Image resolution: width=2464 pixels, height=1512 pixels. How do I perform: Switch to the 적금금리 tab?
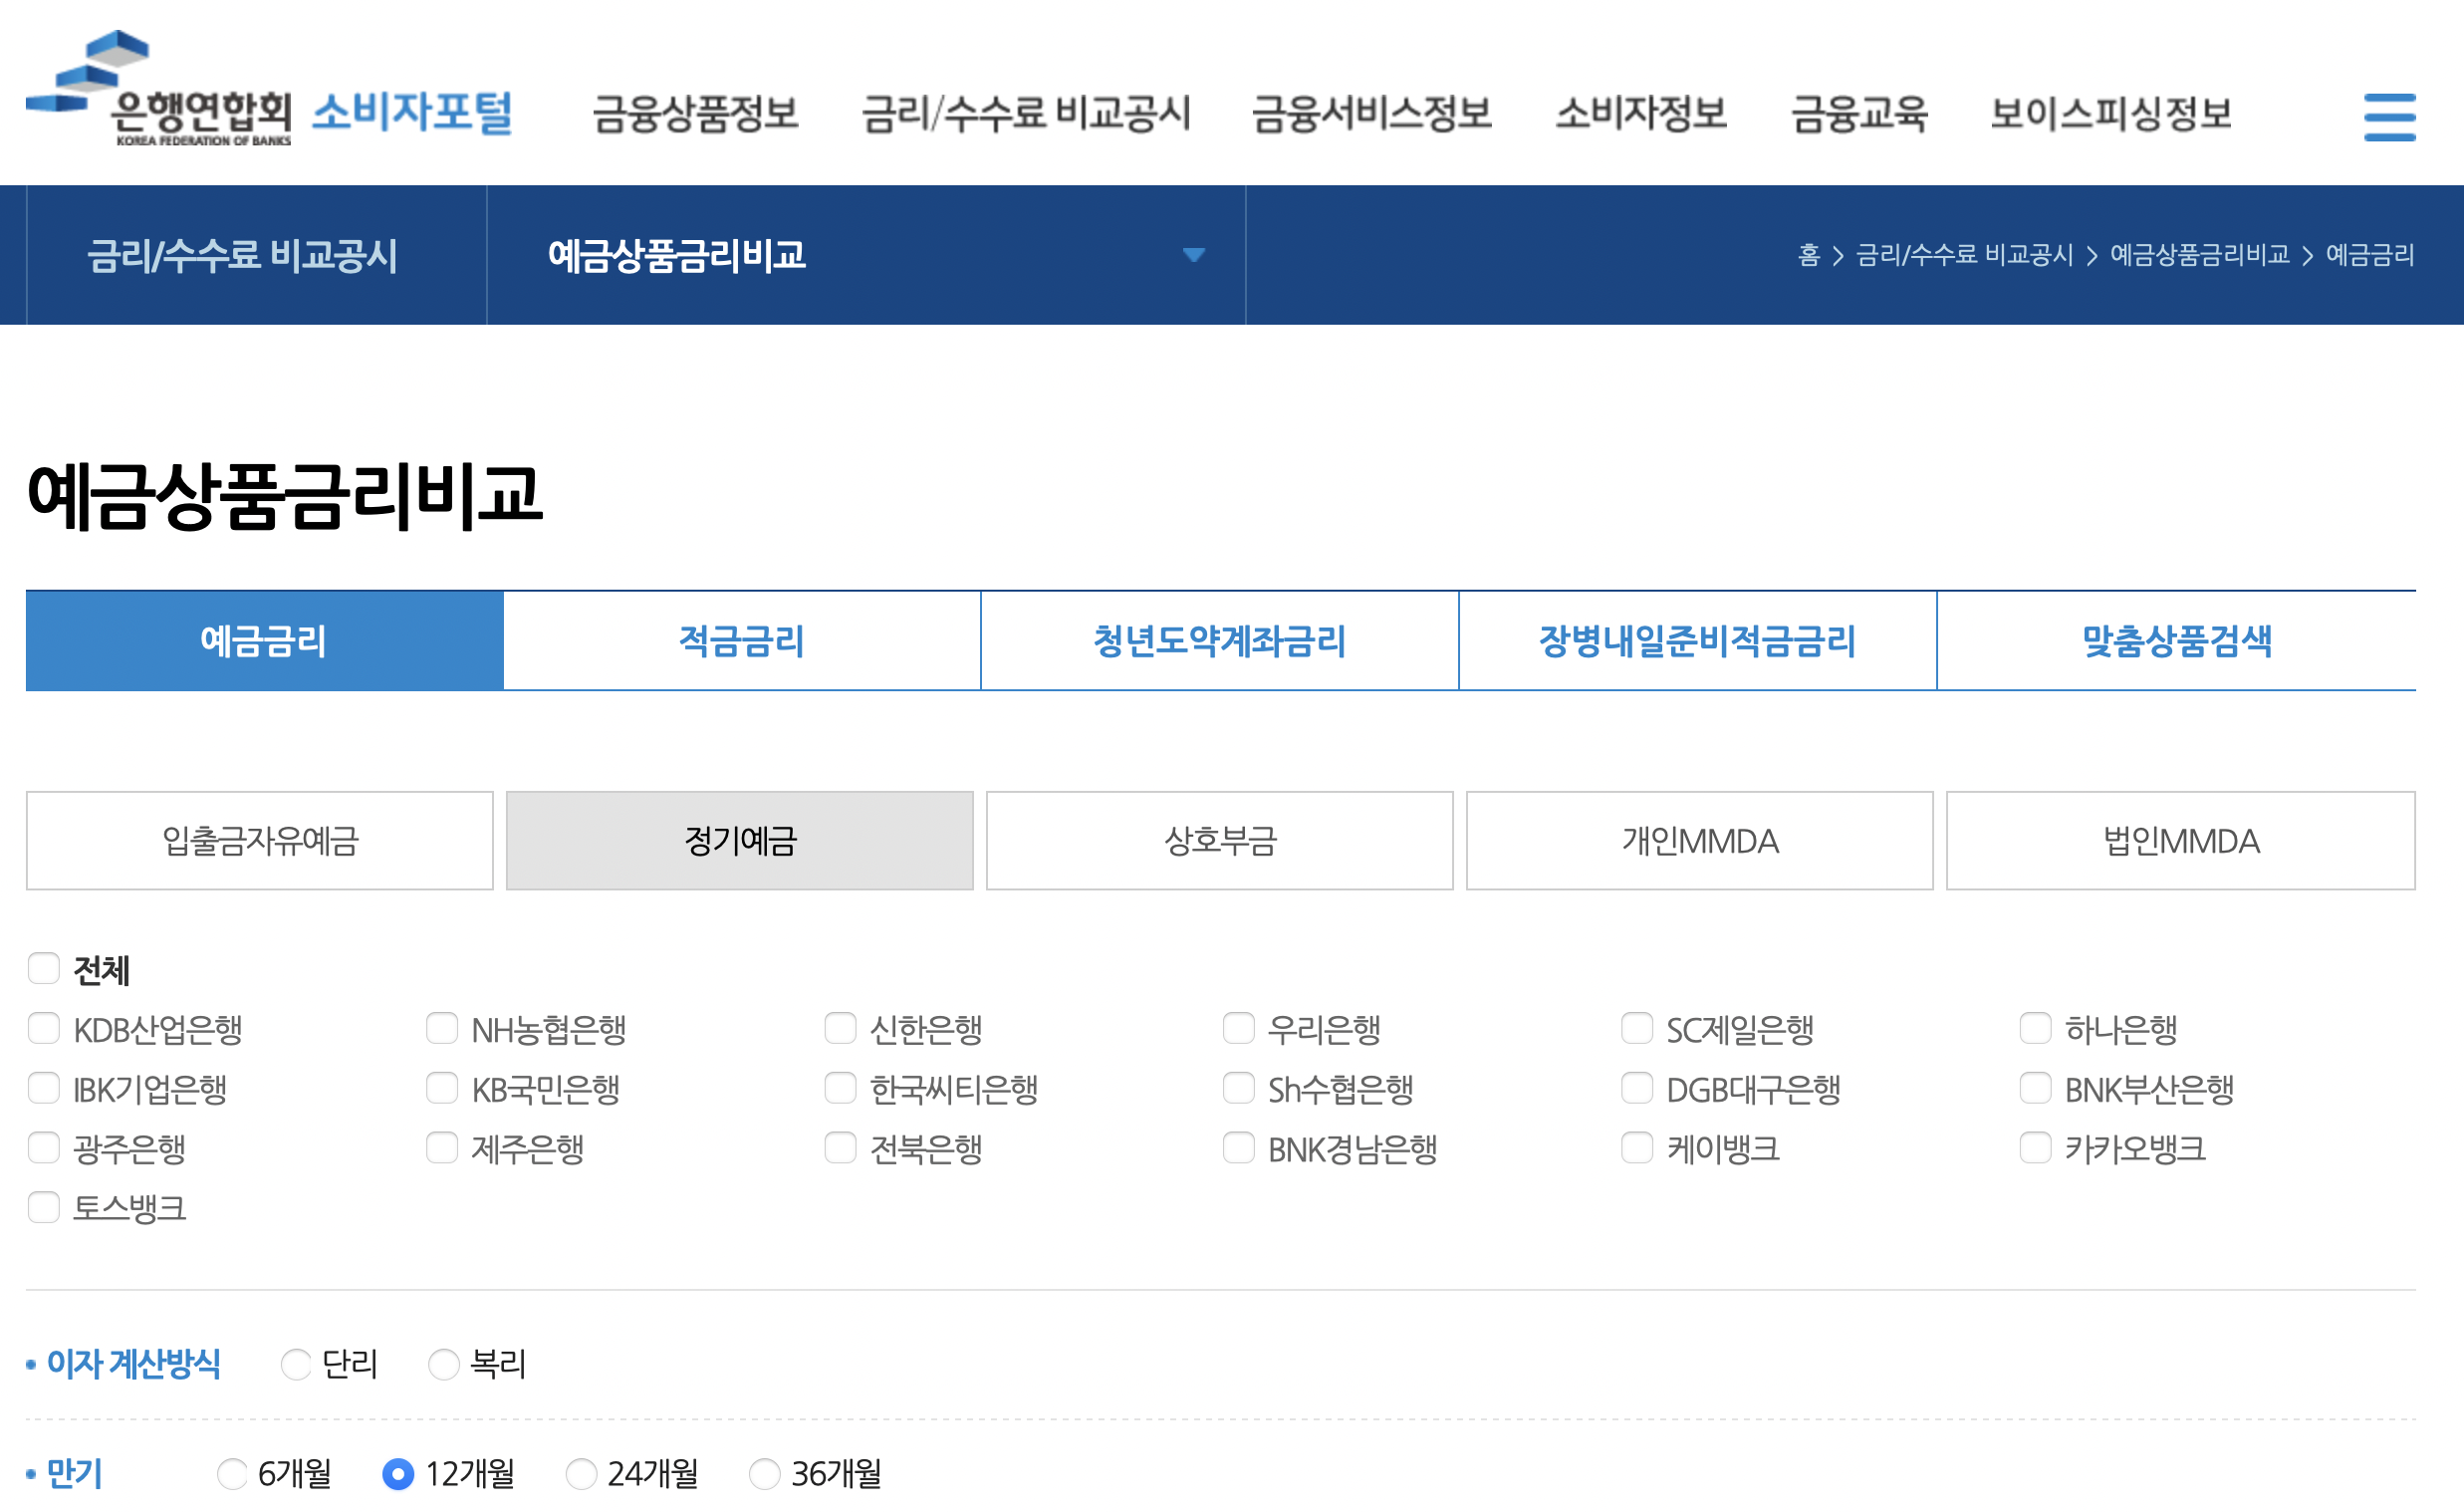(741, 641)
